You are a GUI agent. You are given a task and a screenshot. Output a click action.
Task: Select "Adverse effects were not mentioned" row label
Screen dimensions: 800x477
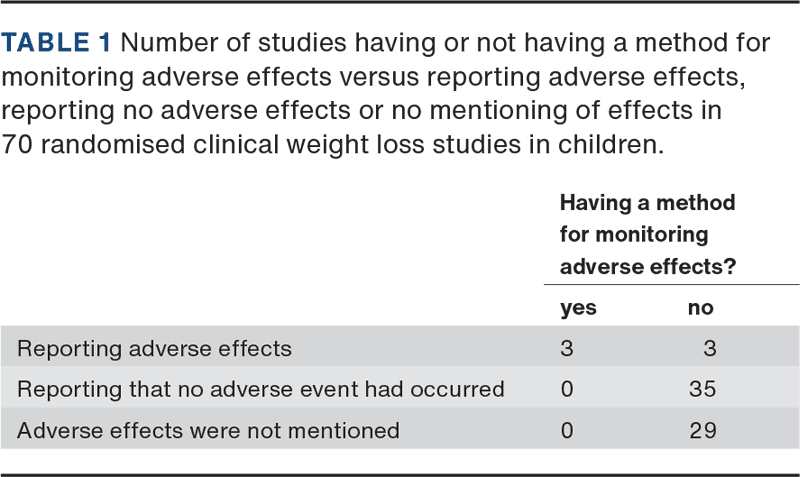209,431
